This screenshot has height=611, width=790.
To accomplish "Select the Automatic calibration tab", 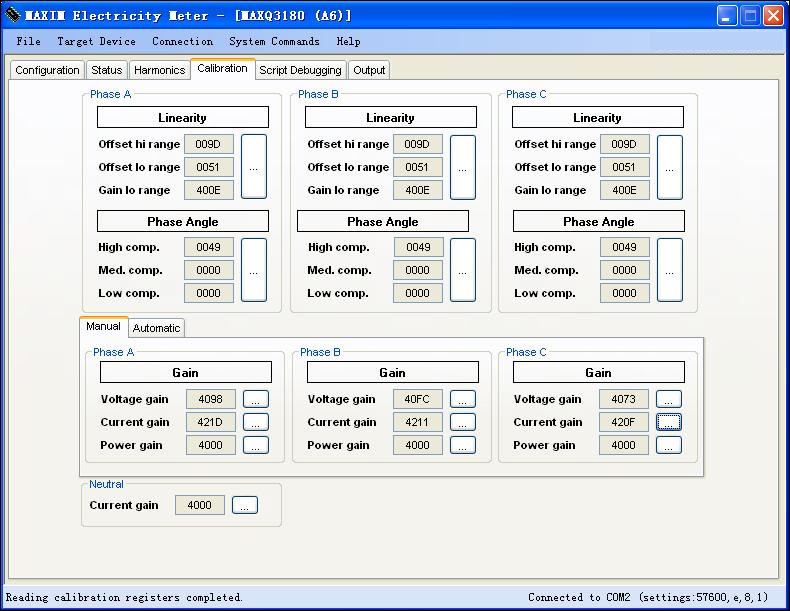I will (x=157, y=328).
